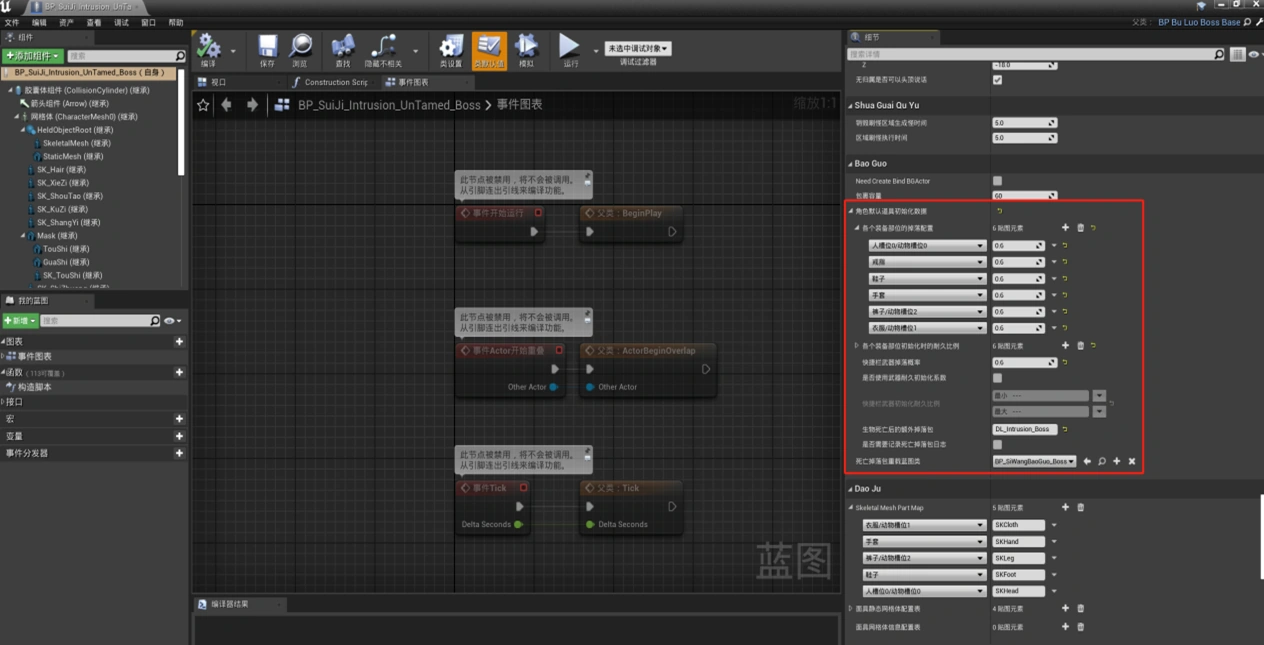
Task: Add element to 各个装备部位的掉落配置 map
Action: pyautogui.click(x=1065, y=228)
